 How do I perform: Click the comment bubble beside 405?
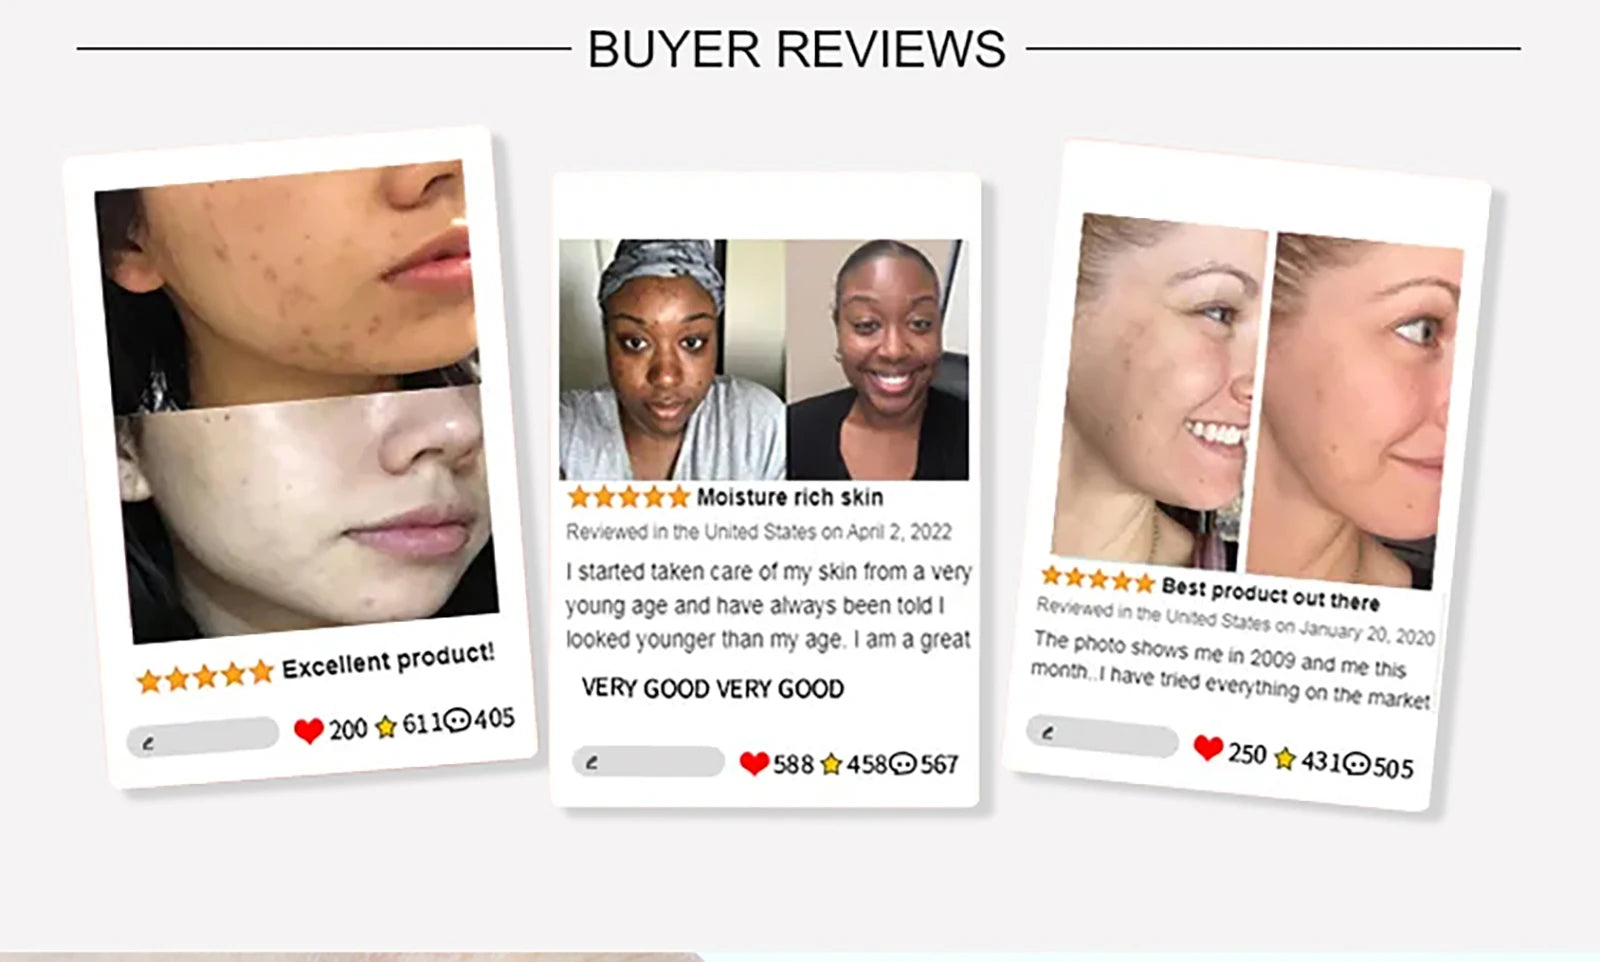[457, 720]
